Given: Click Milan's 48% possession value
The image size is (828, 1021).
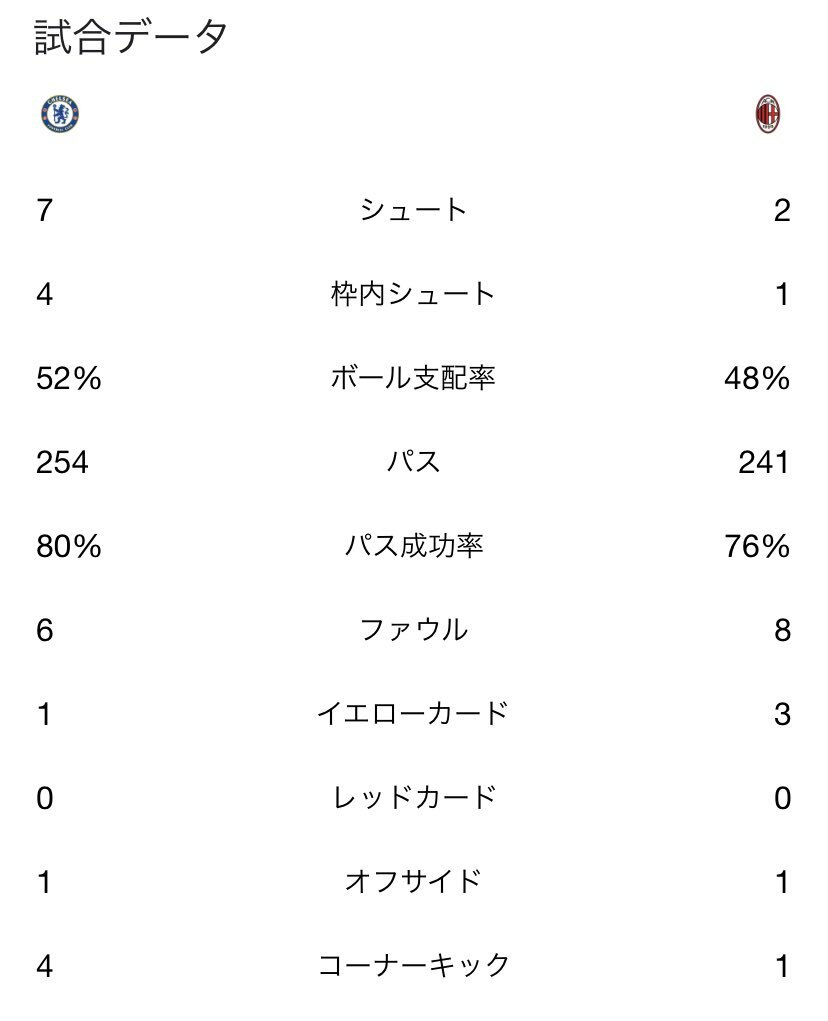Looking at the screenshot, I should tap(757, 378).
